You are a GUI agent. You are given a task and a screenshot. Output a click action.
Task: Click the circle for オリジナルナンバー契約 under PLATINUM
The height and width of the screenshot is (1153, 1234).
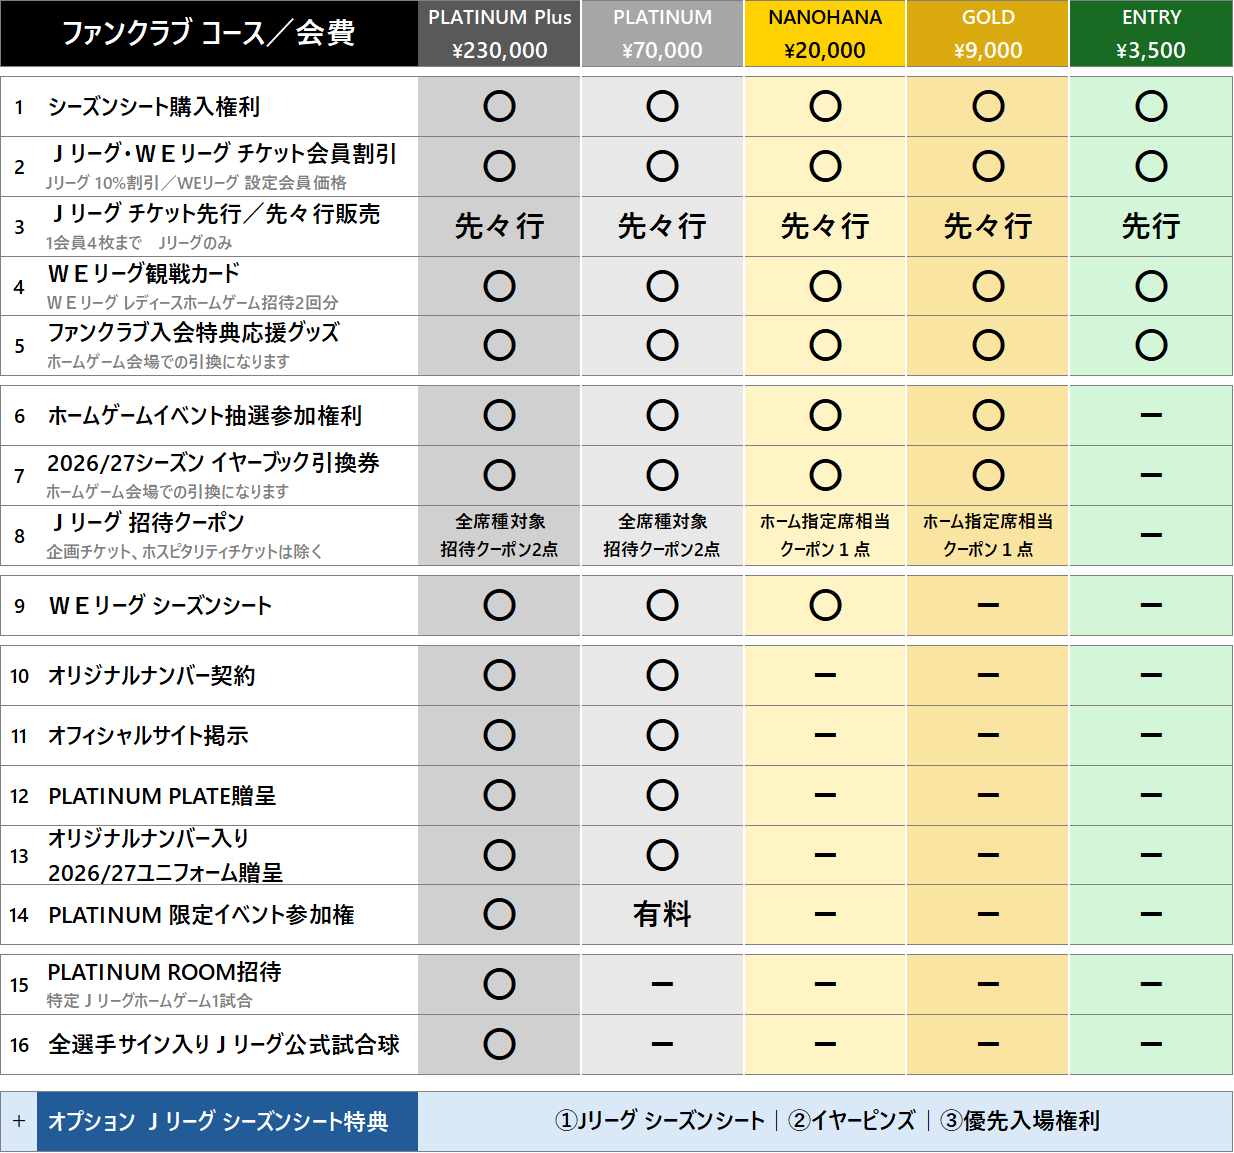[662, 675]
